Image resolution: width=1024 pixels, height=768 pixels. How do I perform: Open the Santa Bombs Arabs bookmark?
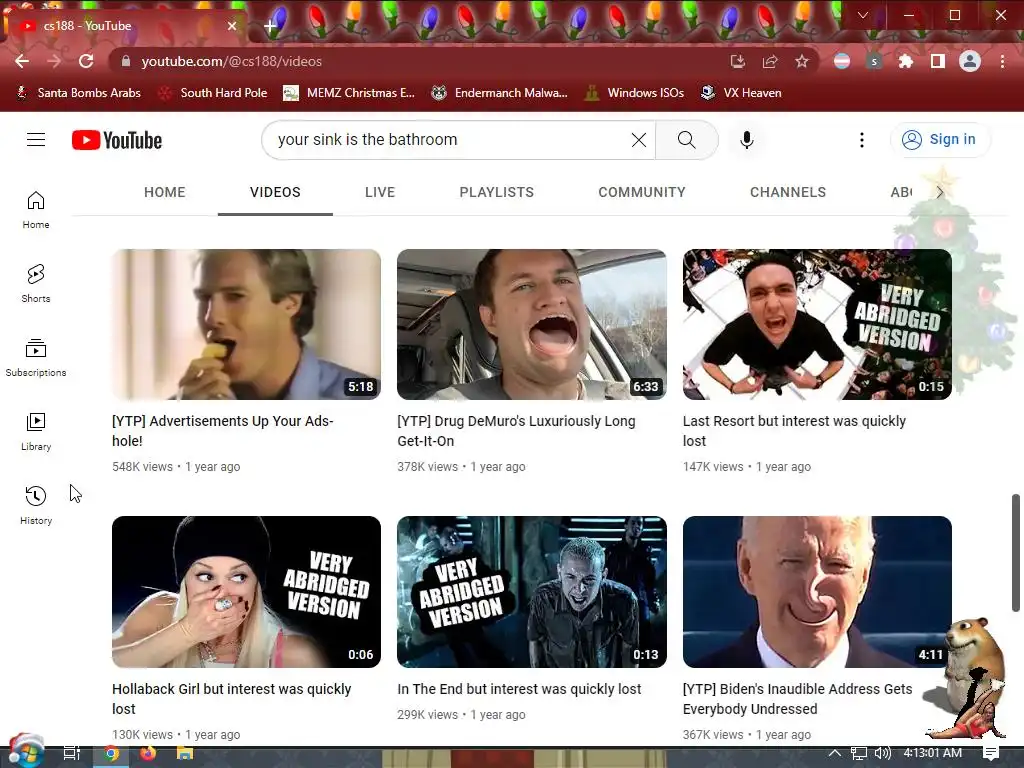(x=78, y=93)
